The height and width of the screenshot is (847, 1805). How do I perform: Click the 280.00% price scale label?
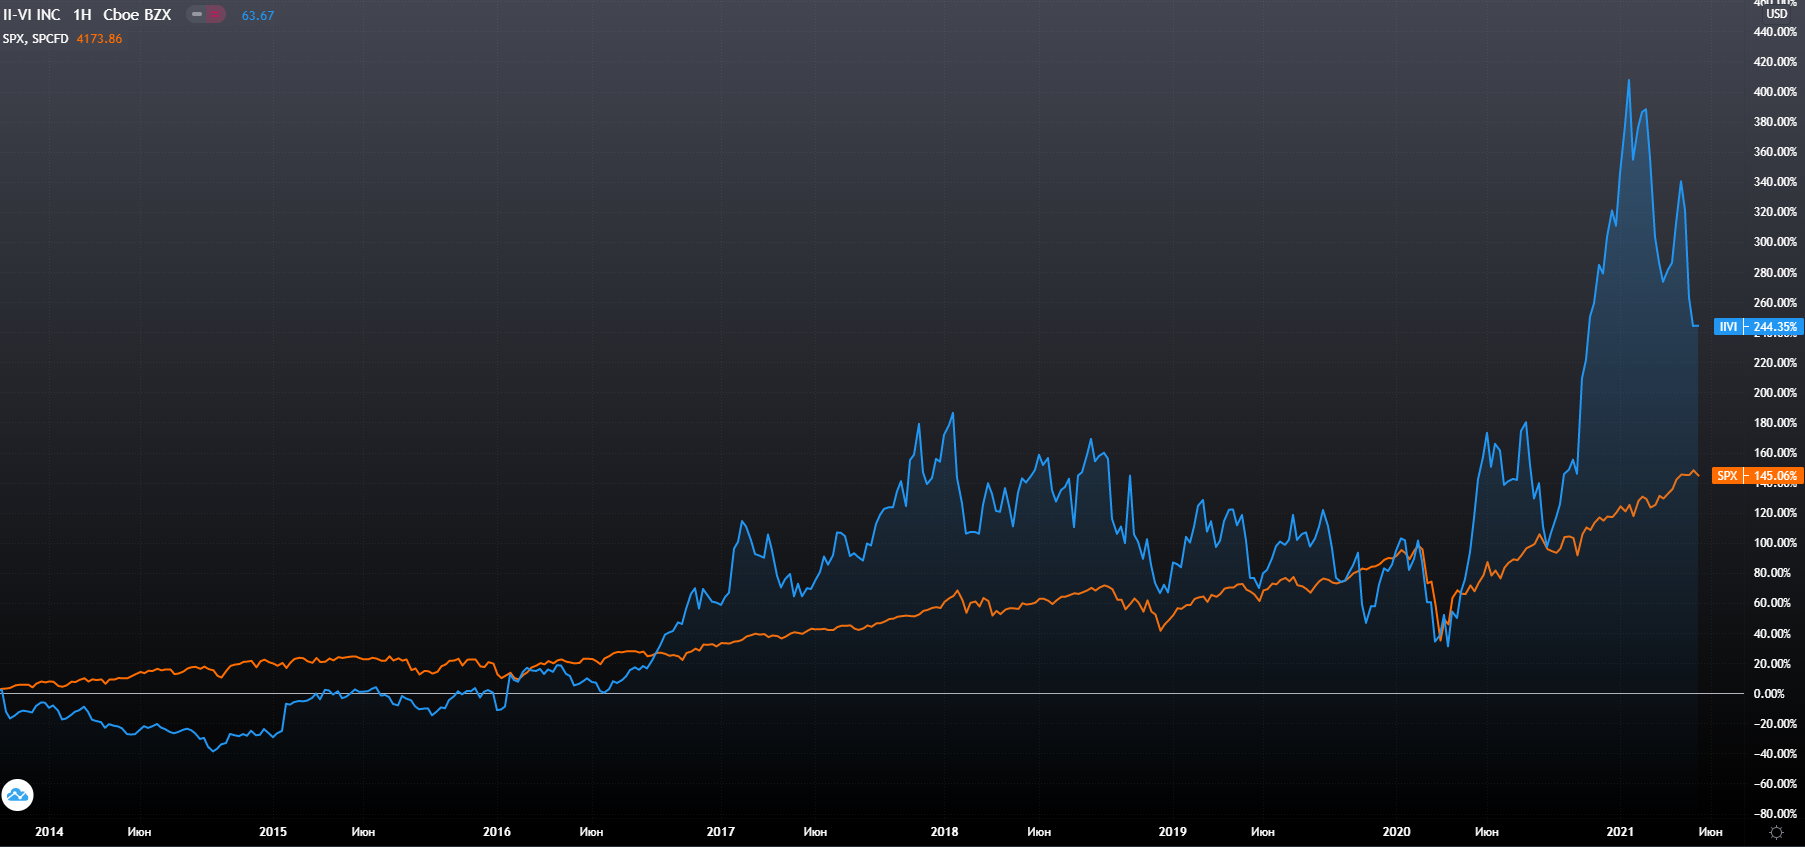(x=1775, y=273)
